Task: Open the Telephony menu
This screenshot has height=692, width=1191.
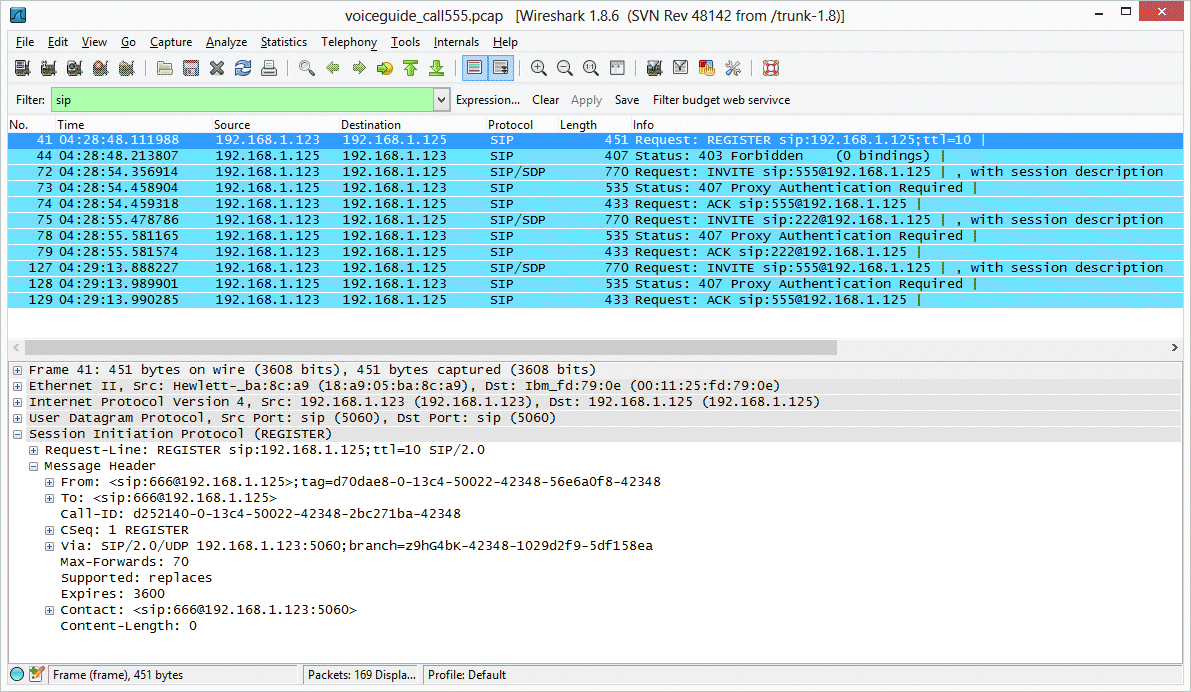Action: click(349, 42)
